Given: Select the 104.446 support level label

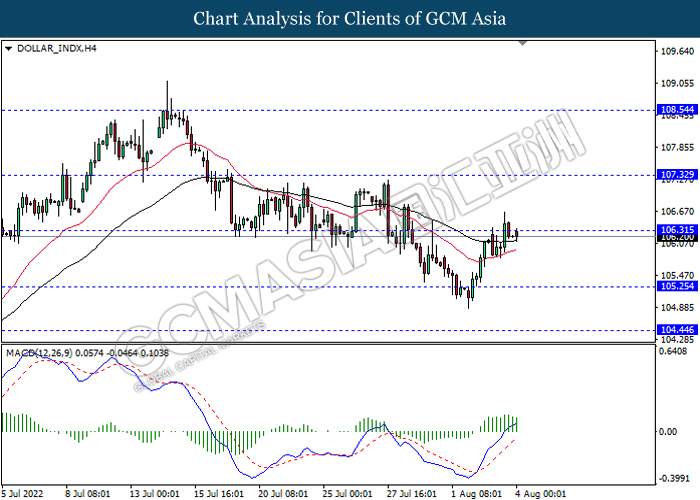Looking at the screenshot, I should coord(677,330).
